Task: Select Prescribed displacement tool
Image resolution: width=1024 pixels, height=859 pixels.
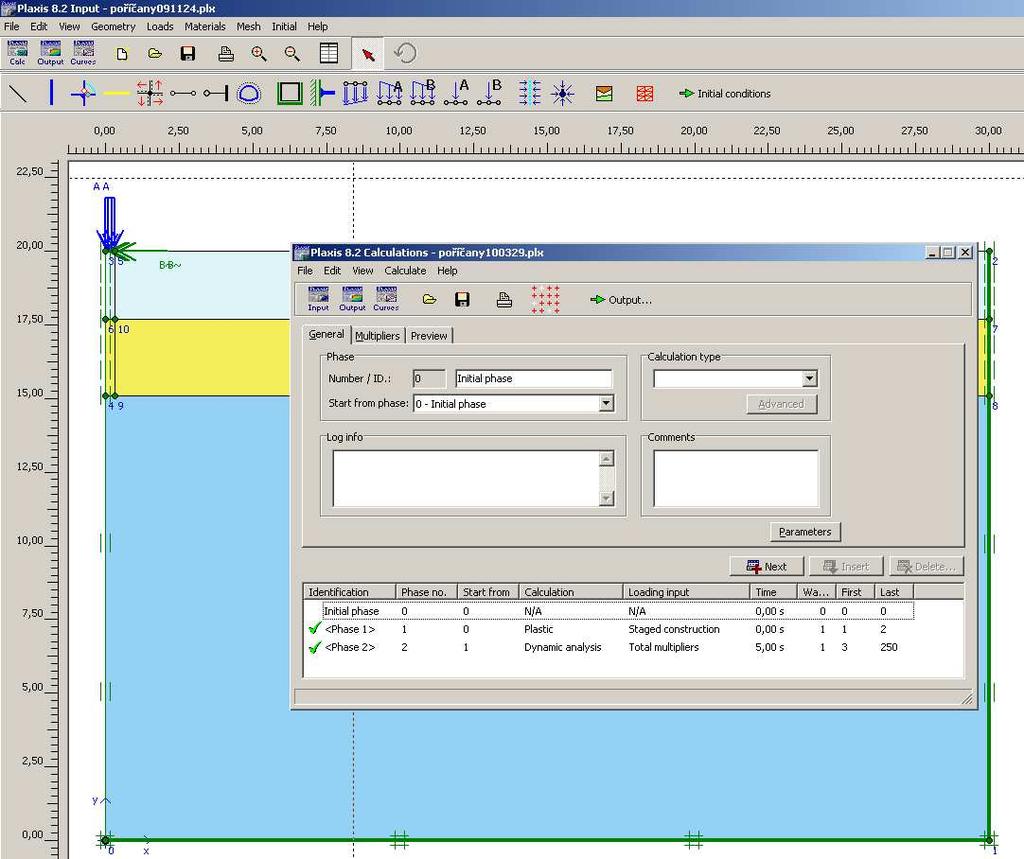Action: [x=355, y=93]
